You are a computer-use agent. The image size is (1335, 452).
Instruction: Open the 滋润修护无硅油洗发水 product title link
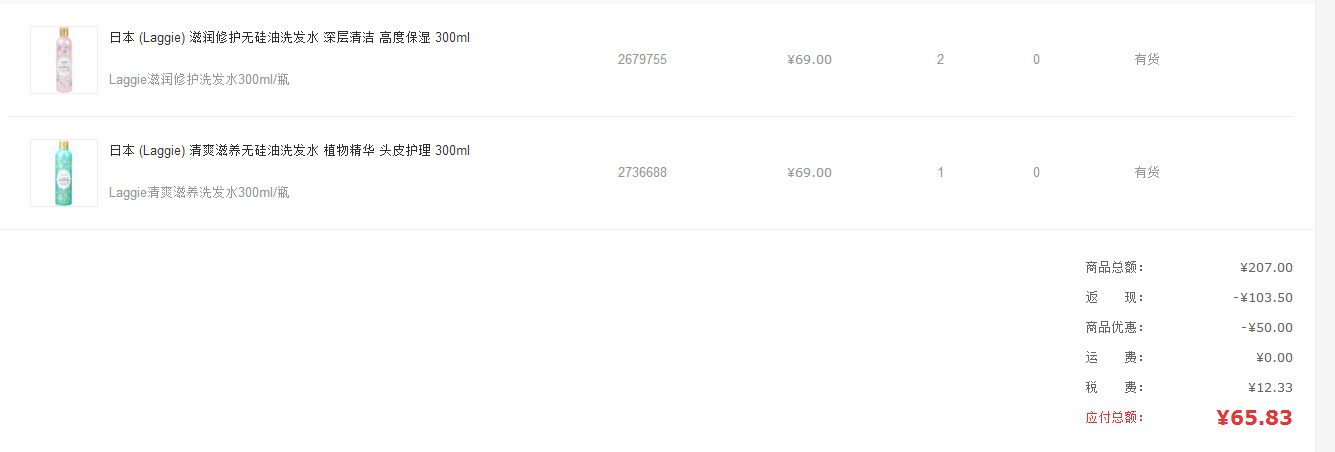[289, 38]
